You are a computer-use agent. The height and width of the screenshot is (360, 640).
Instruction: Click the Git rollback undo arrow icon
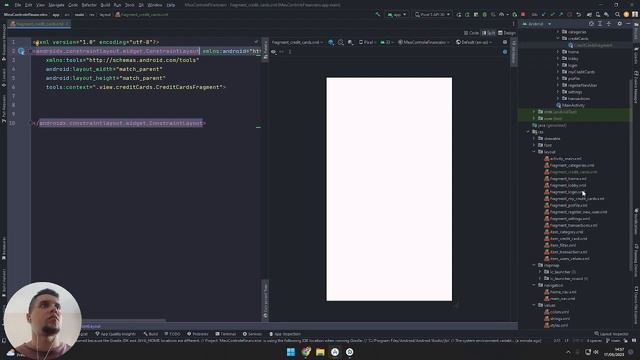tap(578, 14)
